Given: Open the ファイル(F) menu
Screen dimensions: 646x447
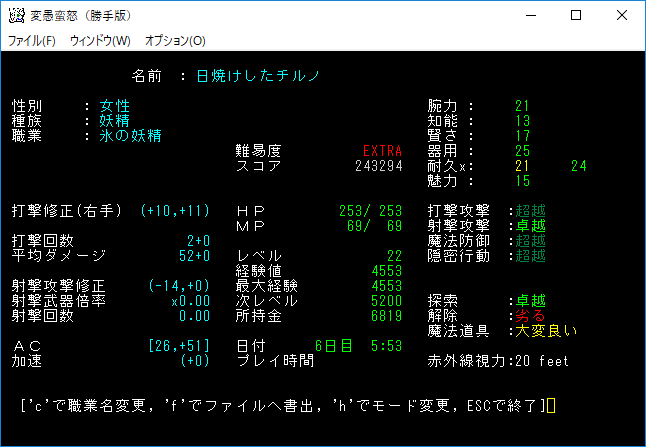Looking at the screenshot, I should tap(32, 41).
